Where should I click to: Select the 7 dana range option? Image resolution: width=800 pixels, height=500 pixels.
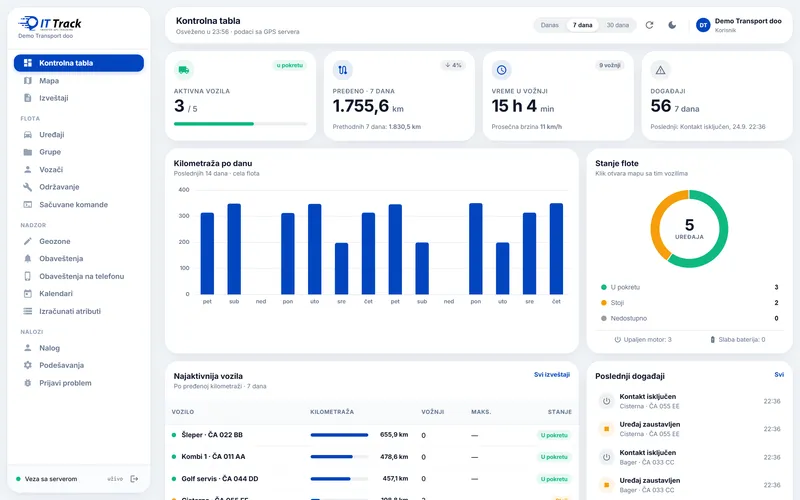click(582, 25)
